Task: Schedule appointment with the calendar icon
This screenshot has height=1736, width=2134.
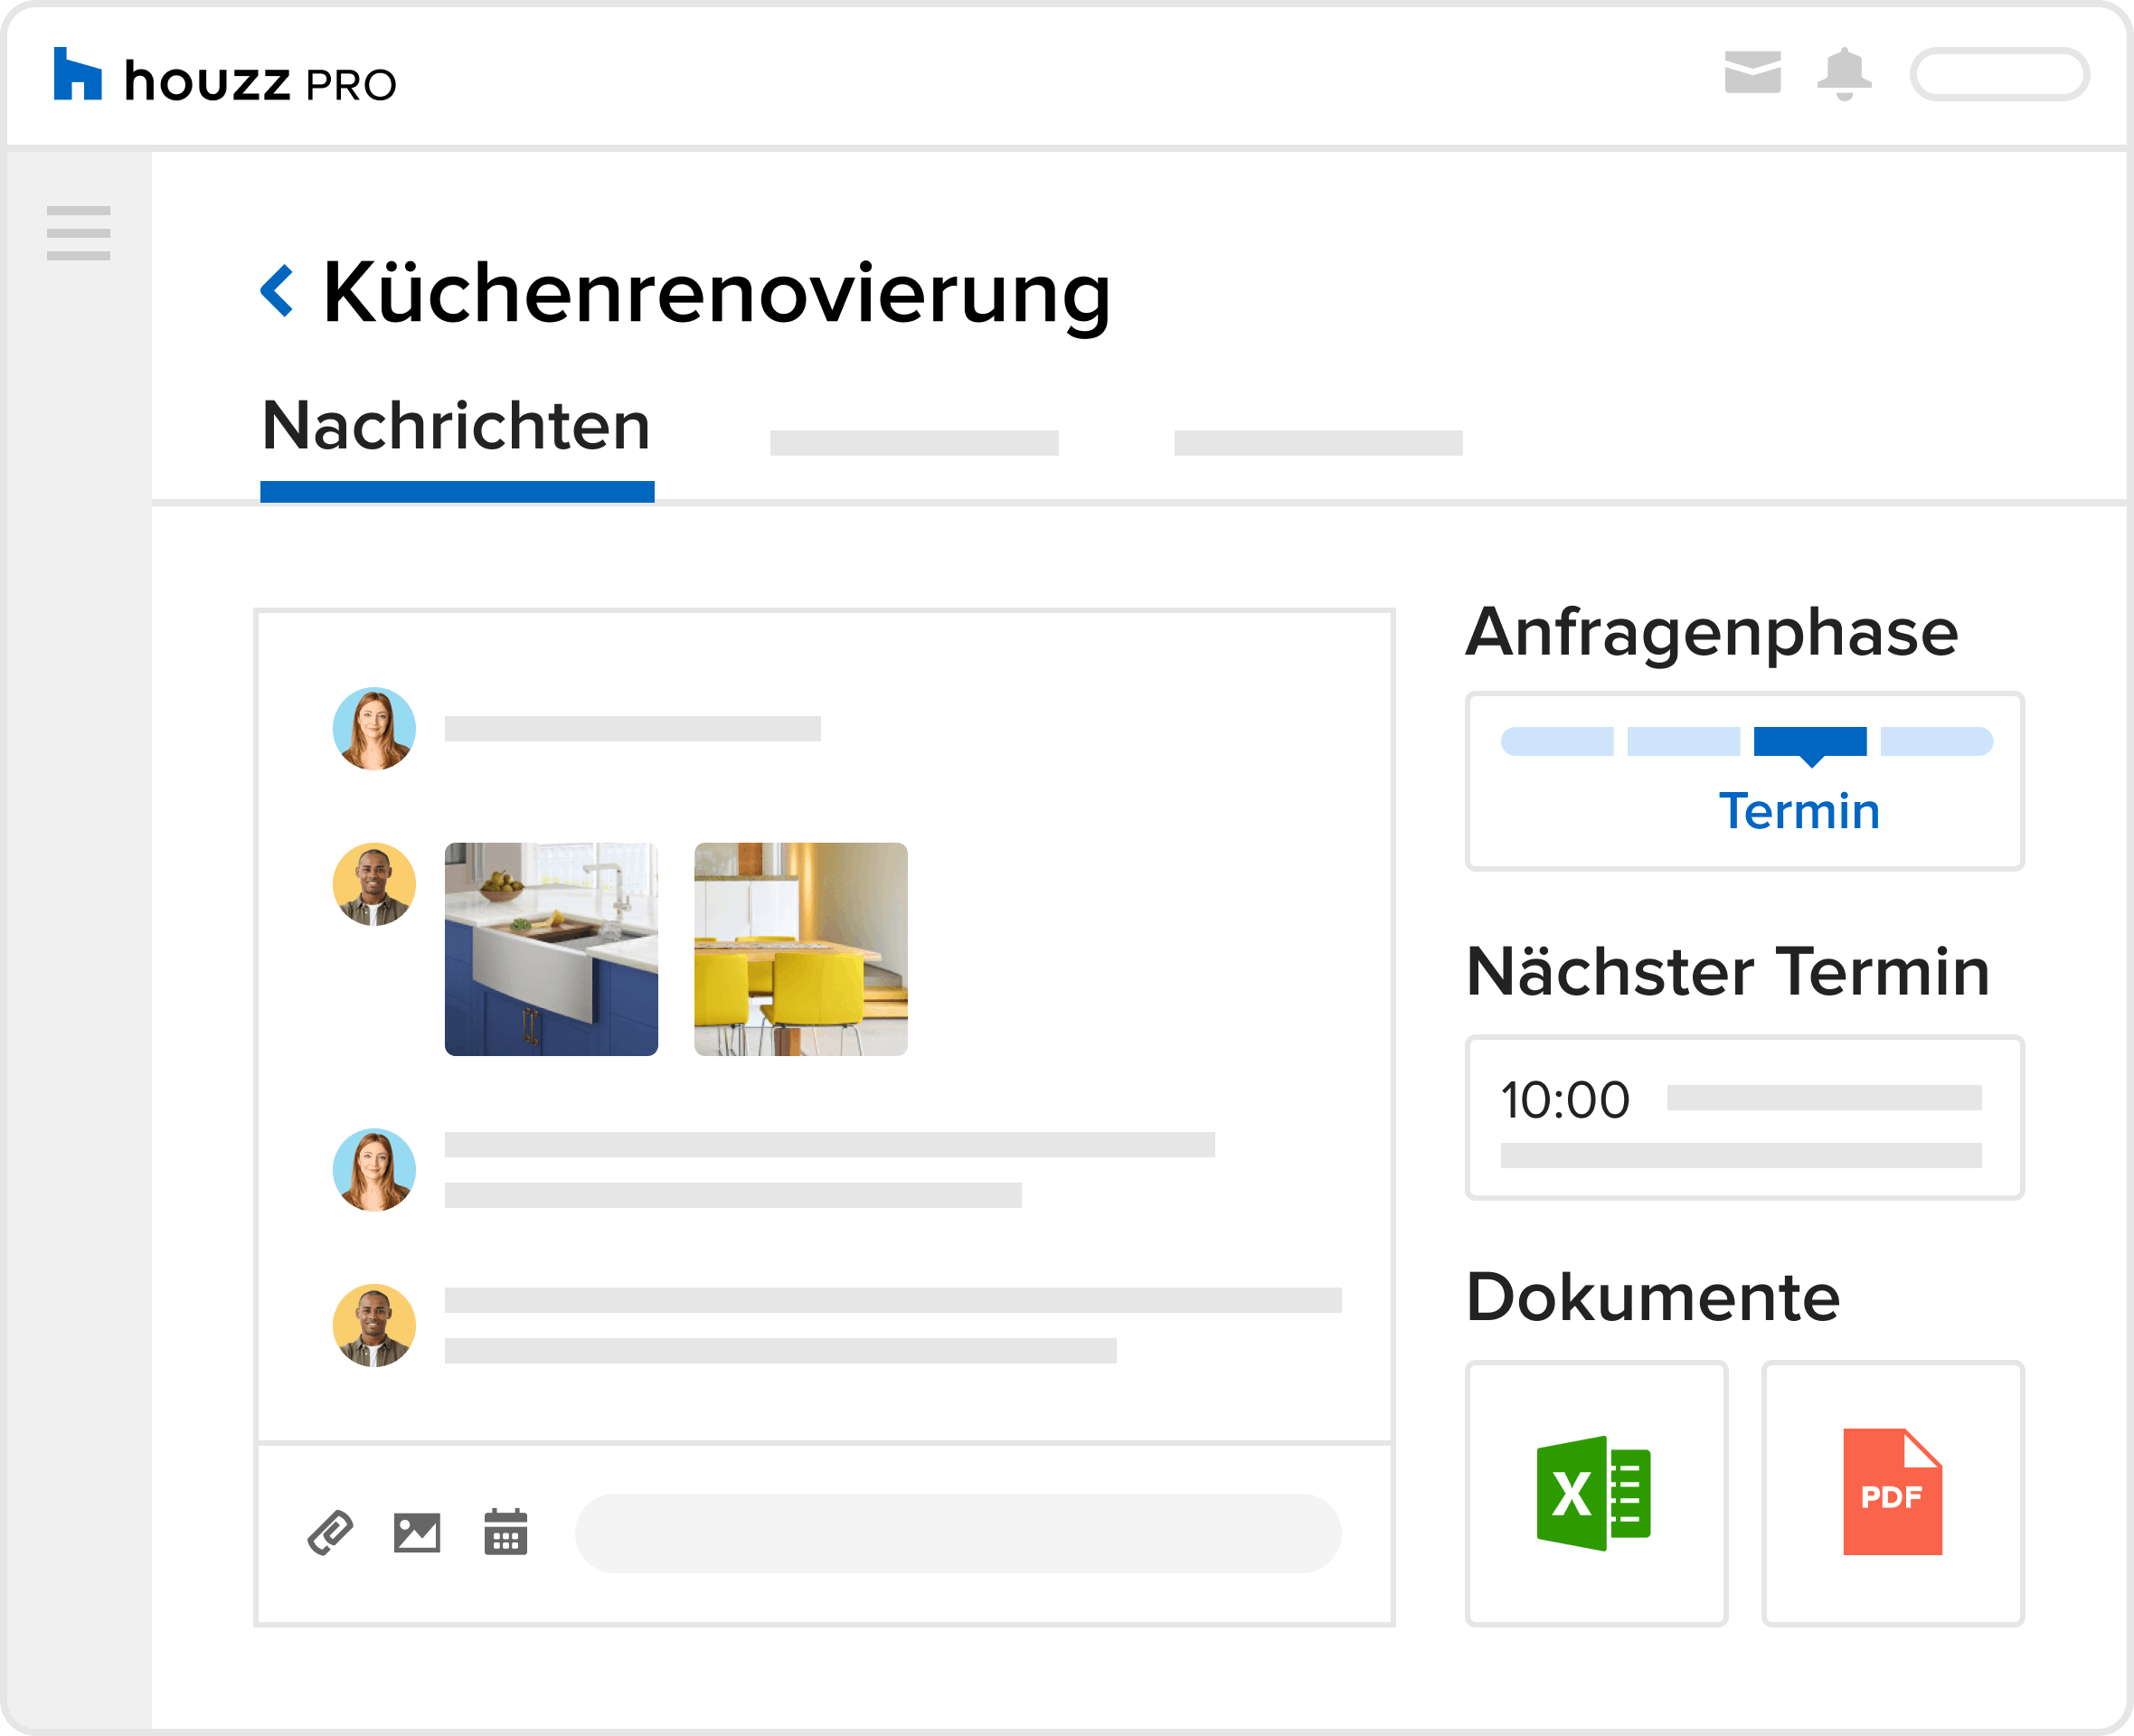Action: click(x=506, y=1532)
